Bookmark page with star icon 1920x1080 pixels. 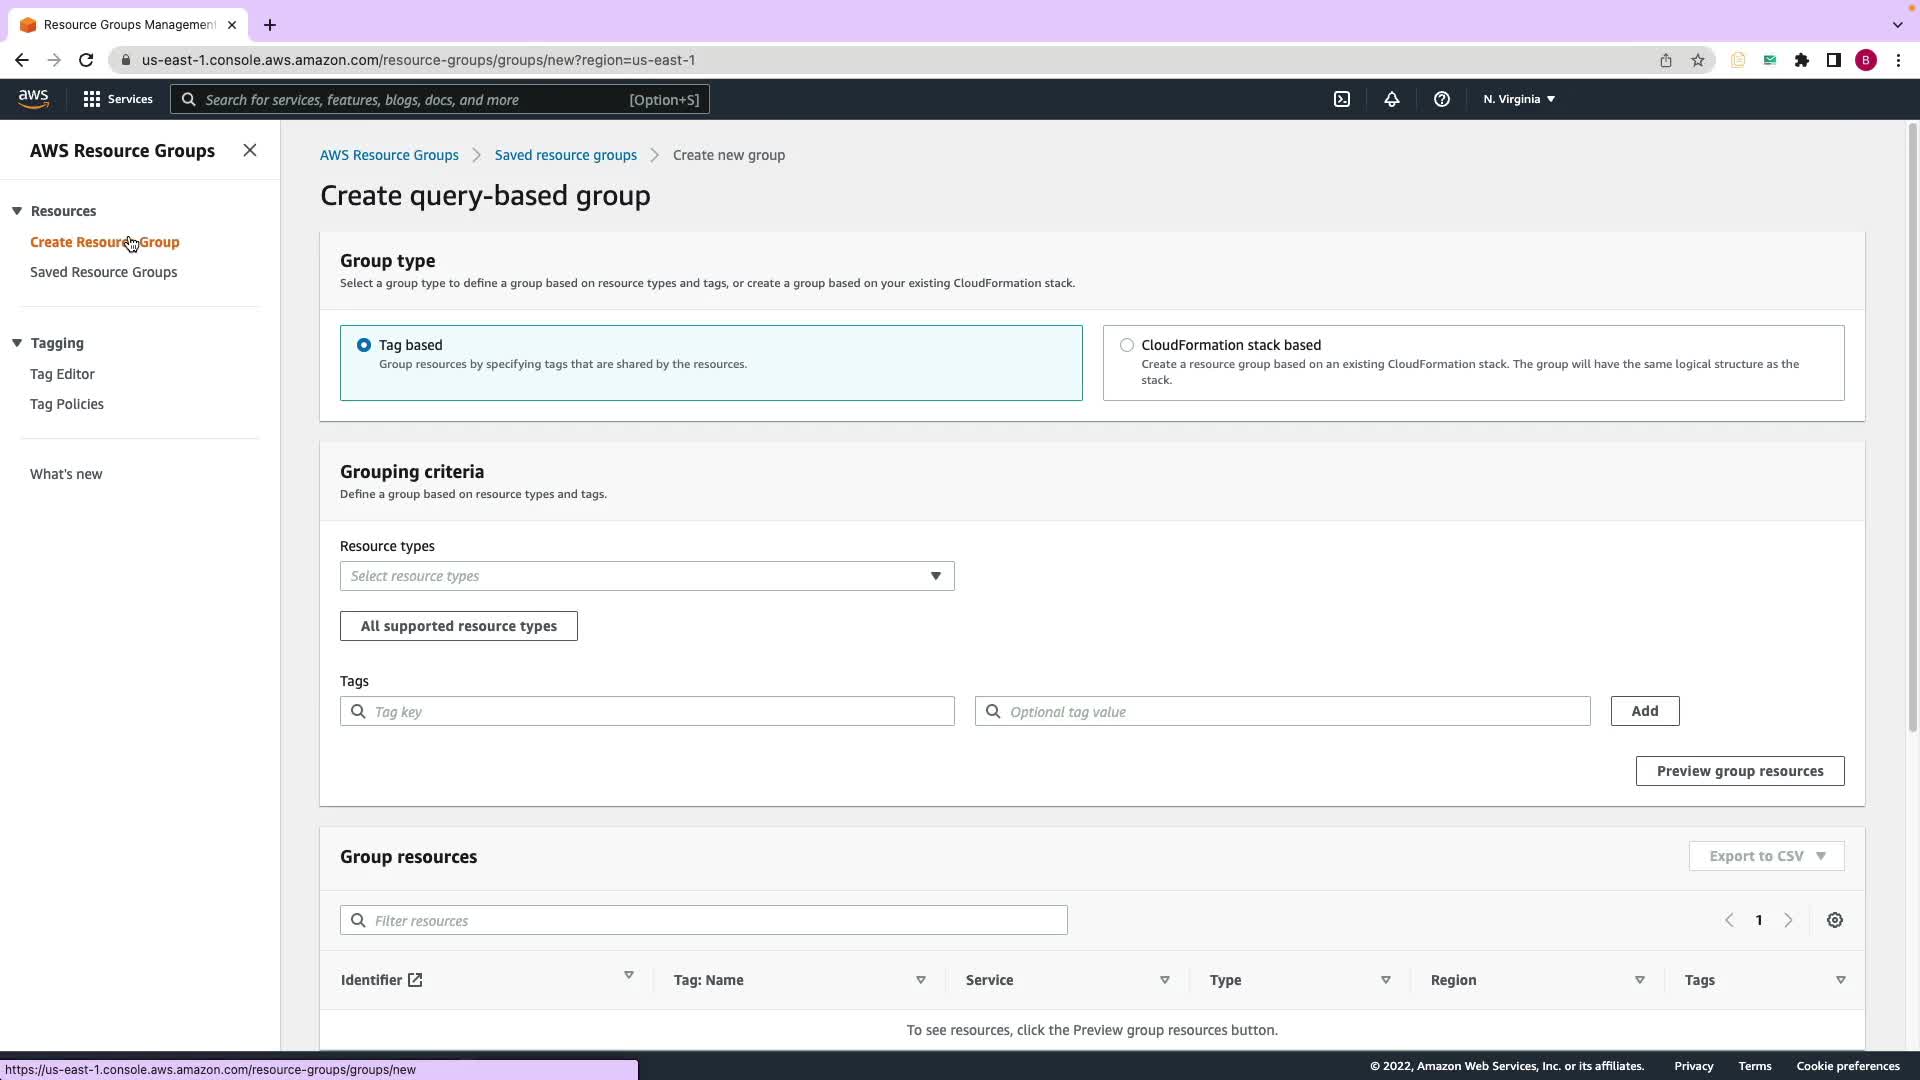pos(1697,60)
